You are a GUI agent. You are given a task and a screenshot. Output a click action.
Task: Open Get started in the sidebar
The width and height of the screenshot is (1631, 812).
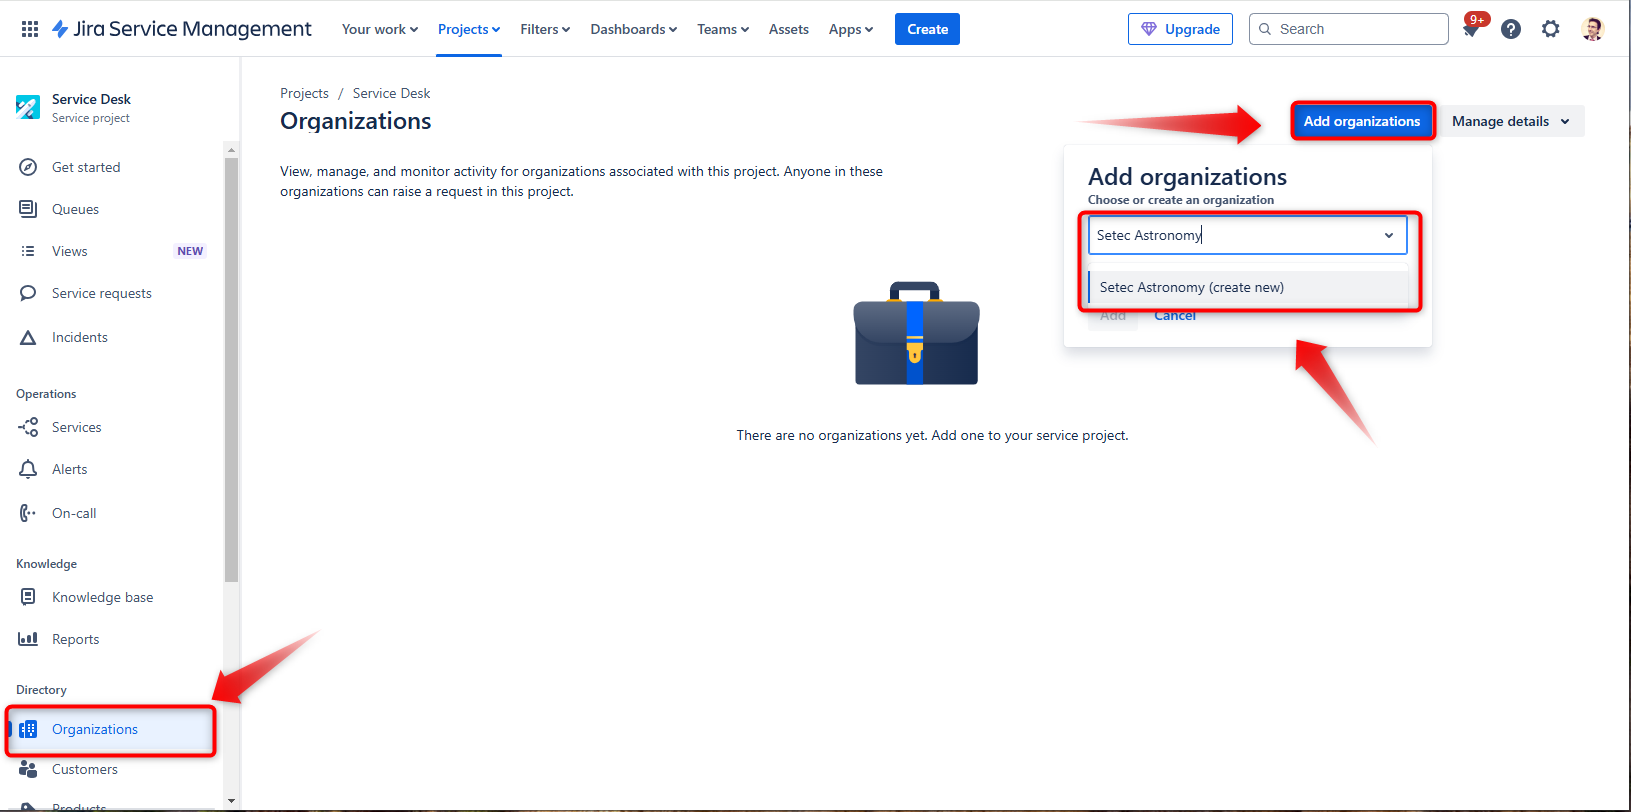(86, 167)
